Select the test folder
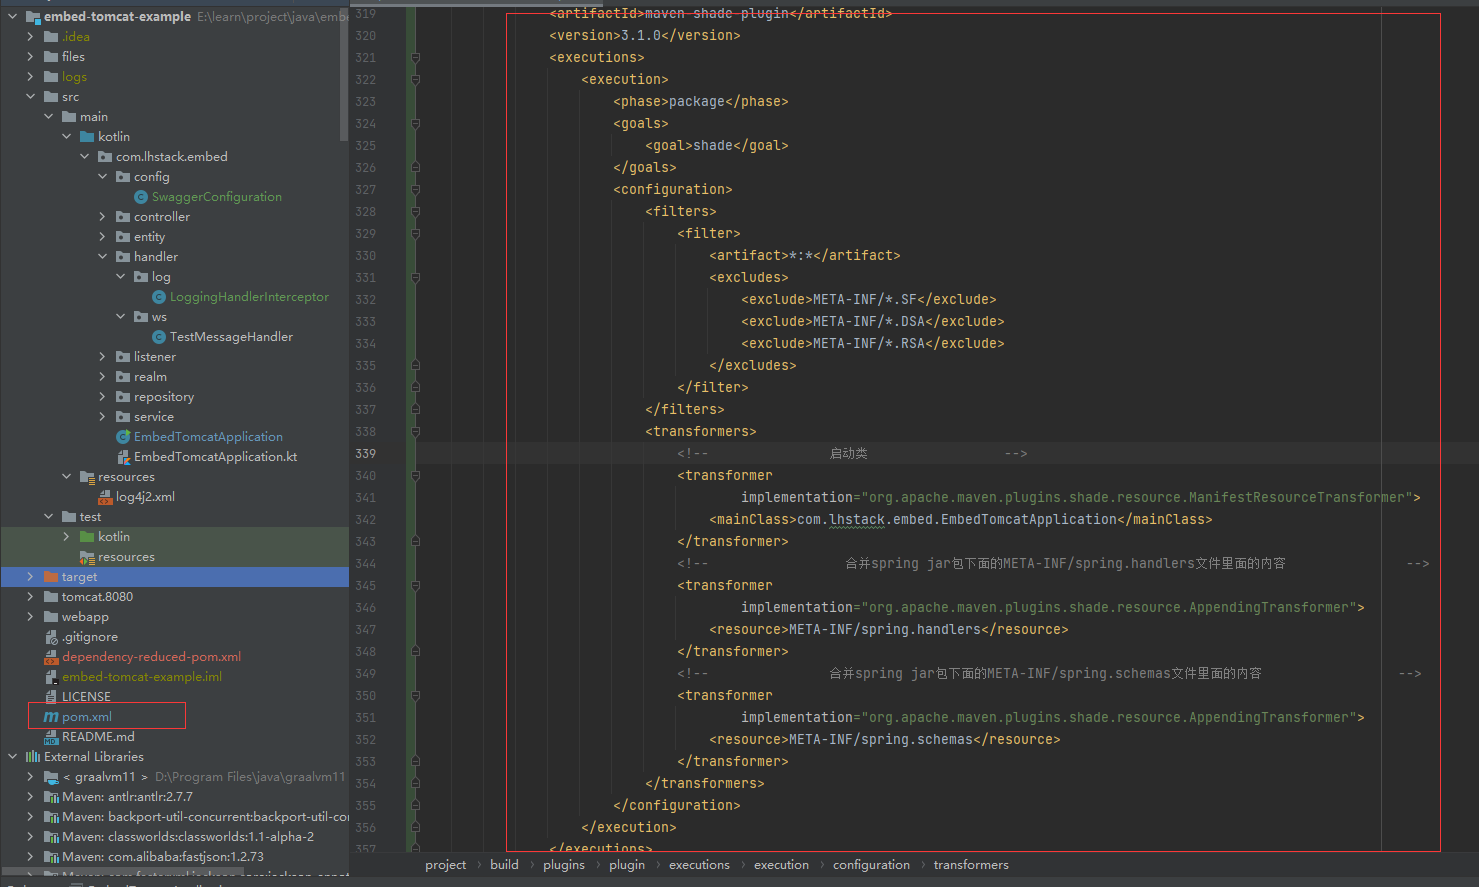Screen dimensions: 1479x887 tap(90, 517)
